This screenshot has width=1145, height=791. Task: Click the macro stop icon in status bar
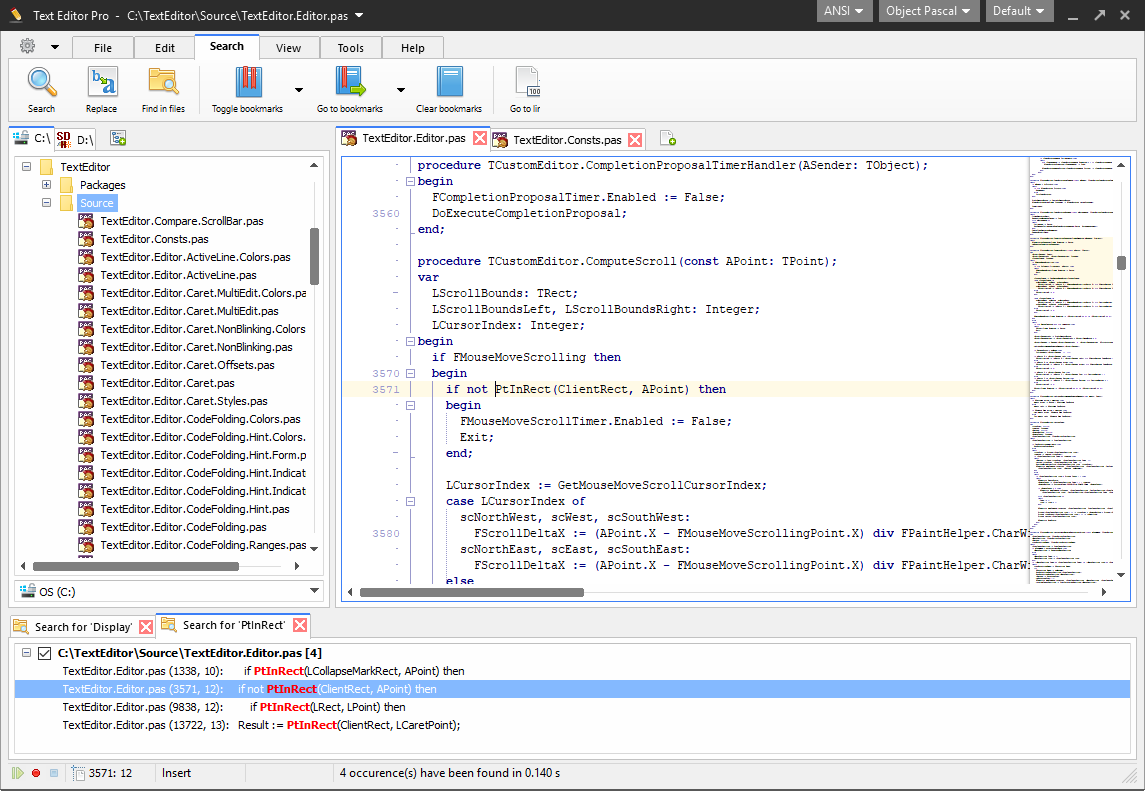coord(54,773)
